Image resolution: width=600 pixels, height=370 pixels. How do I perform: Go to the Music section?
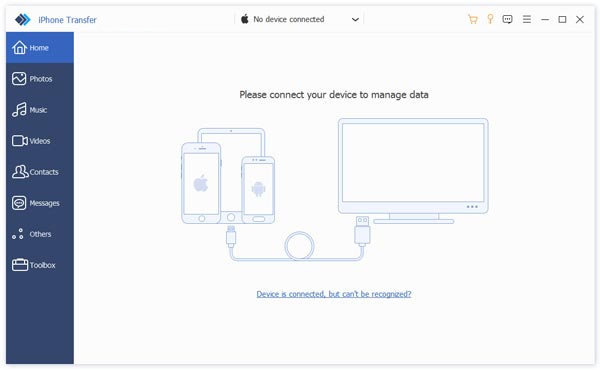[x=40, y=110]
